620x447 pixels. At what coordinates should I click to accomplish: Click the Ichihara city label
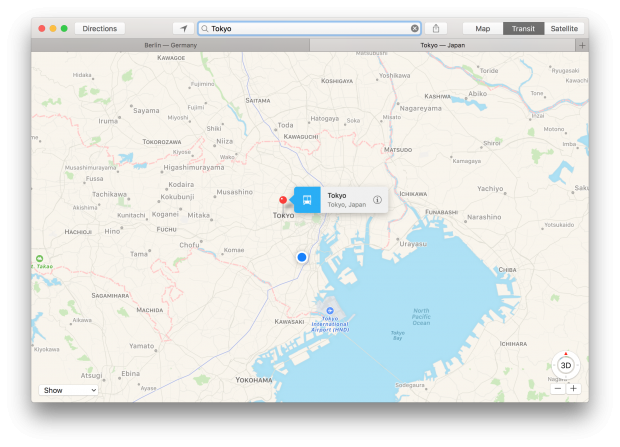point(513,344)
